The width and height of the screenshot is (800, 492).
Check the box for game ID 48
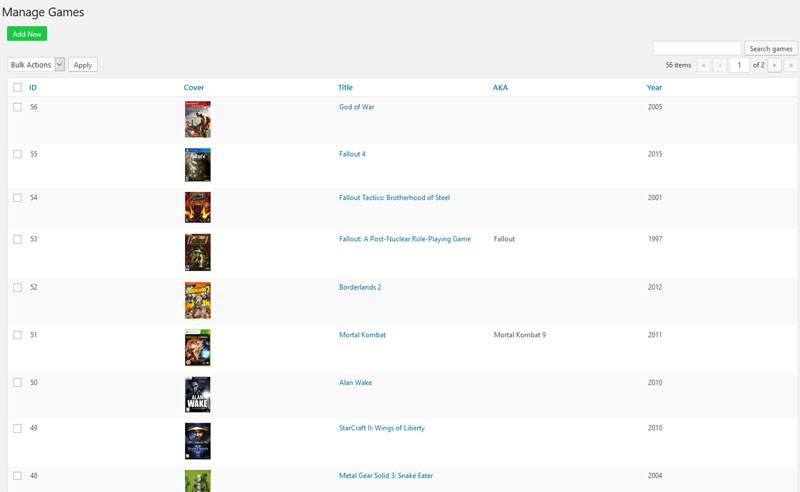(x=17, y=476)
